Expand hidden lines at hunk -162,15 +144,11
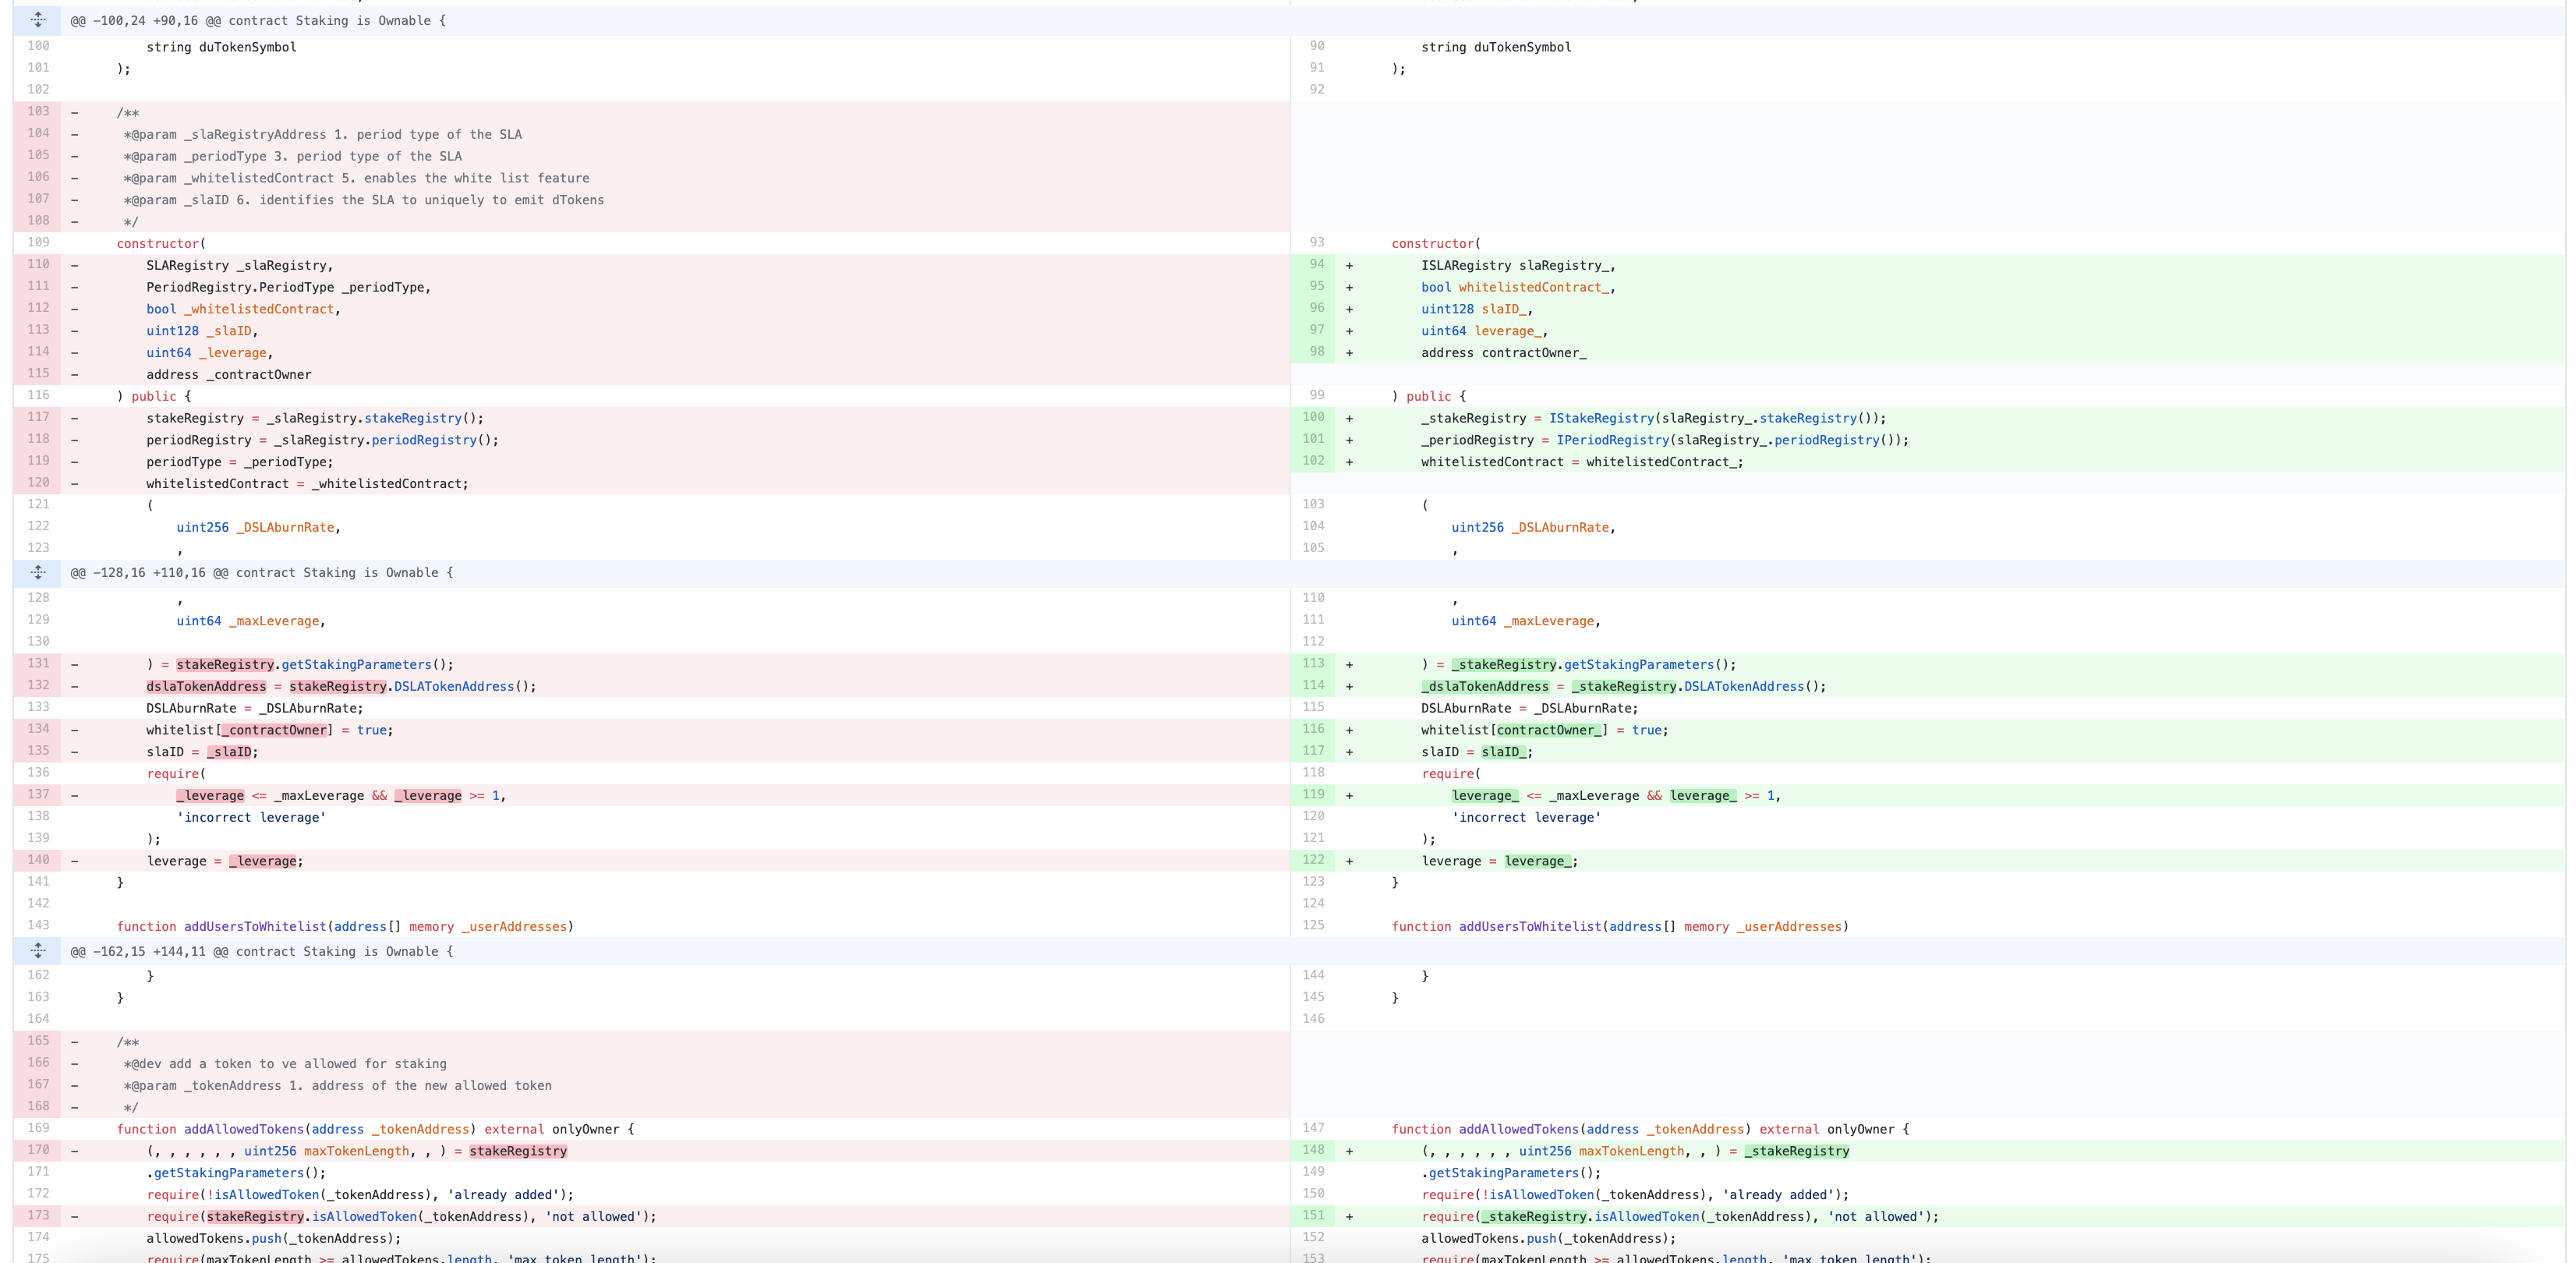This screenshot has width=2576, height=1263. click(x=38, y=951)
